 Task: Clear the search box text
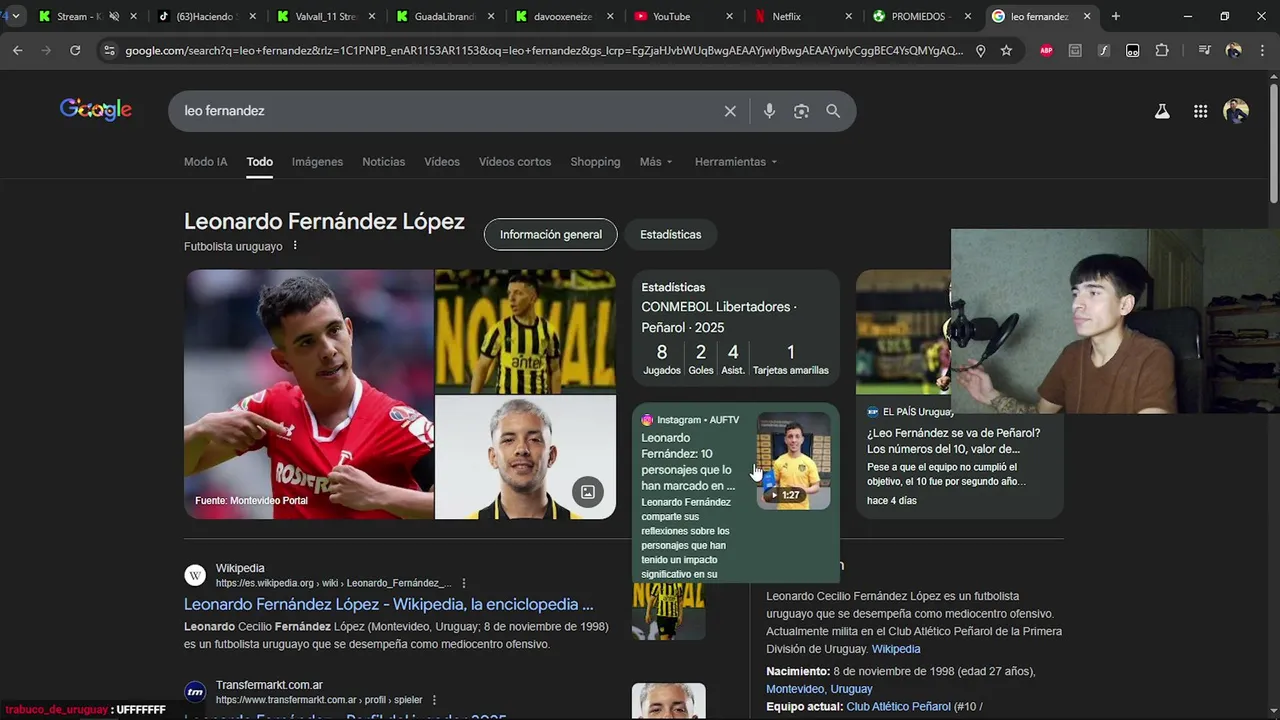[730, 111]
